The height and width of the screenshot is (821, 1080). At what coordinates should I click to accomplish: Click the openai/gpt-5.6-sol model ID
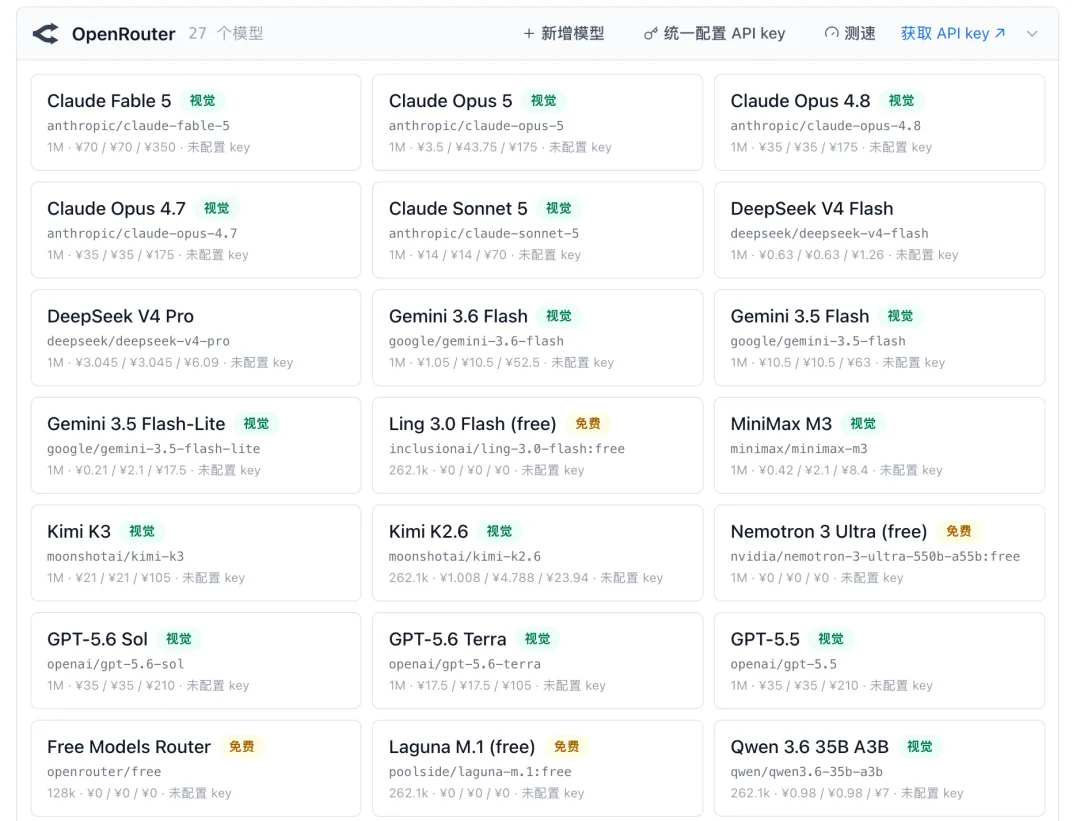click(x=116, y=664)
